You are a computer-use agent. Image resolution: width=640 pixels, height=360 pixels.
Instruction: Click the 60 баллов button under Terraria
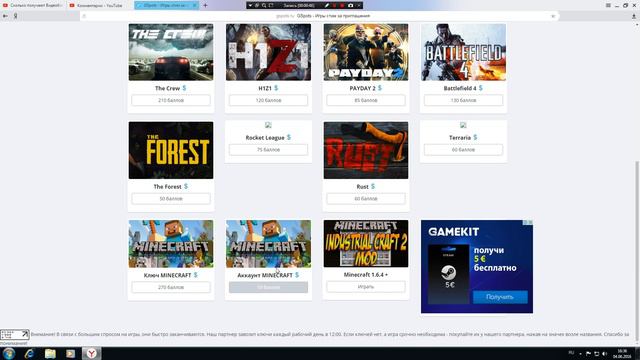point(463,149)
